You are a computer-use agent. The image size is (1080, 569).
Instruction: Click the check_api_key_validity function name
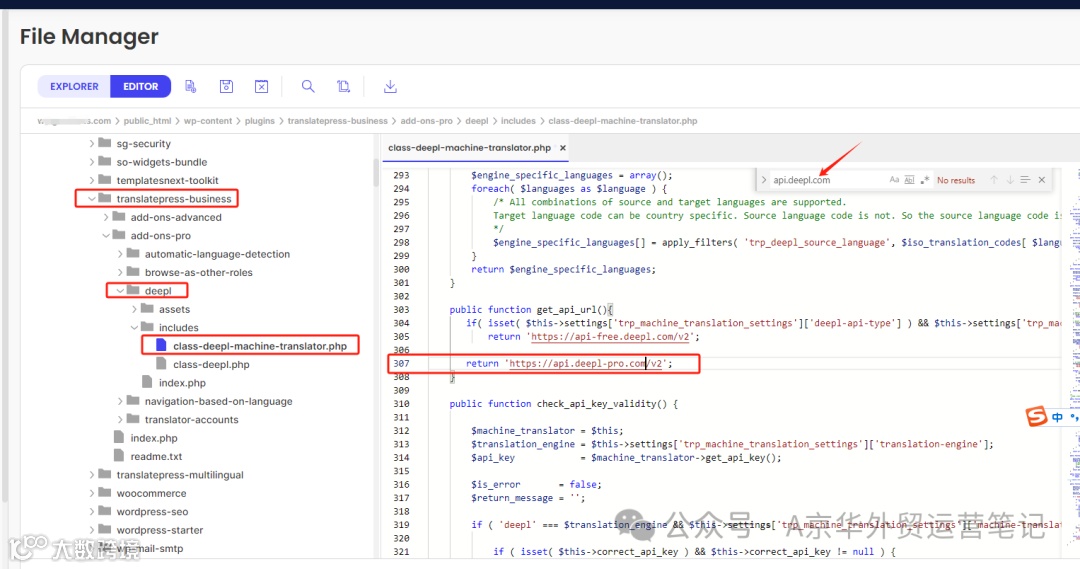[x=596, y=404]
